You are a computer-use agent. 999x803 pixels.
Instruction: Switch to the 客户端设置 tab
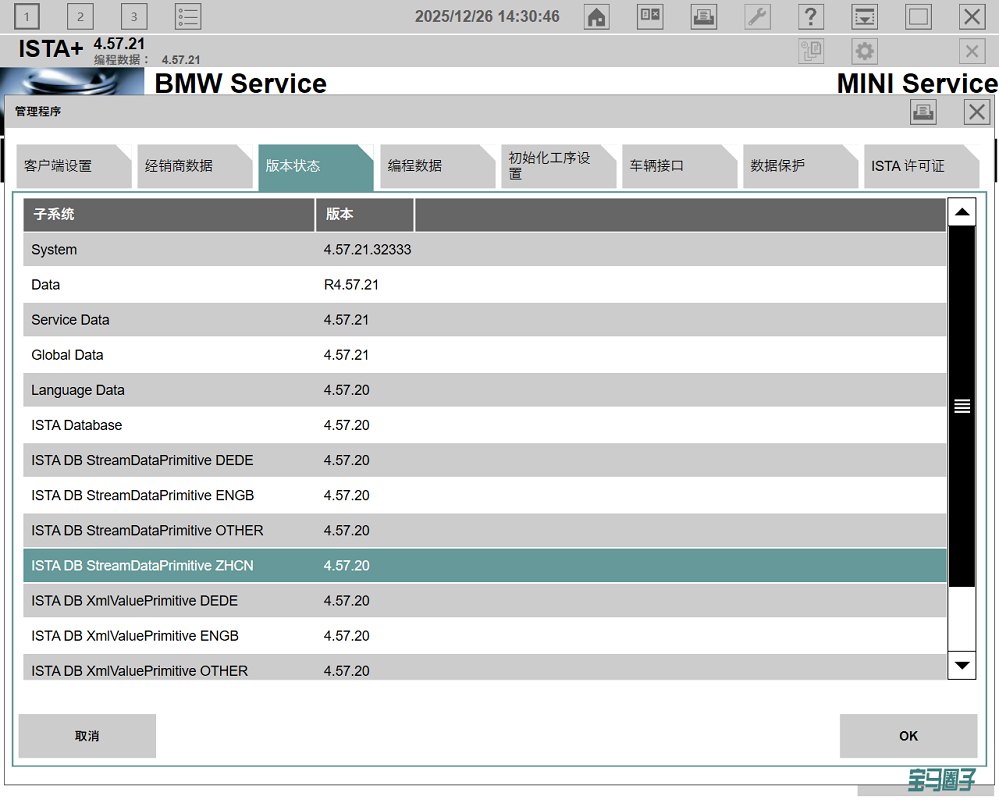click(72, 166)
